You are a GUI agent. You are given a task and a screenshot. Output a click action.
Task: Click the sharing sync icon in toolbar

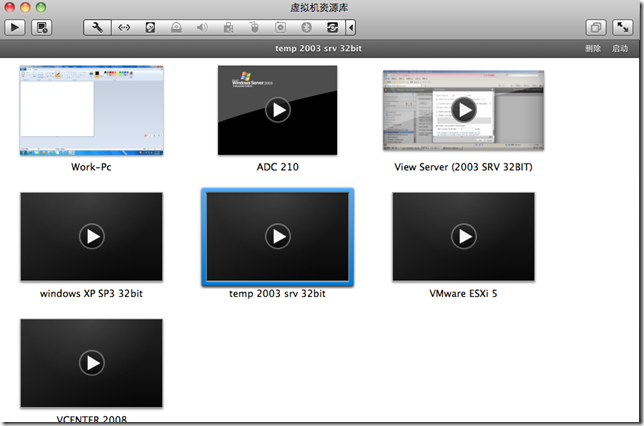point(332,28)
